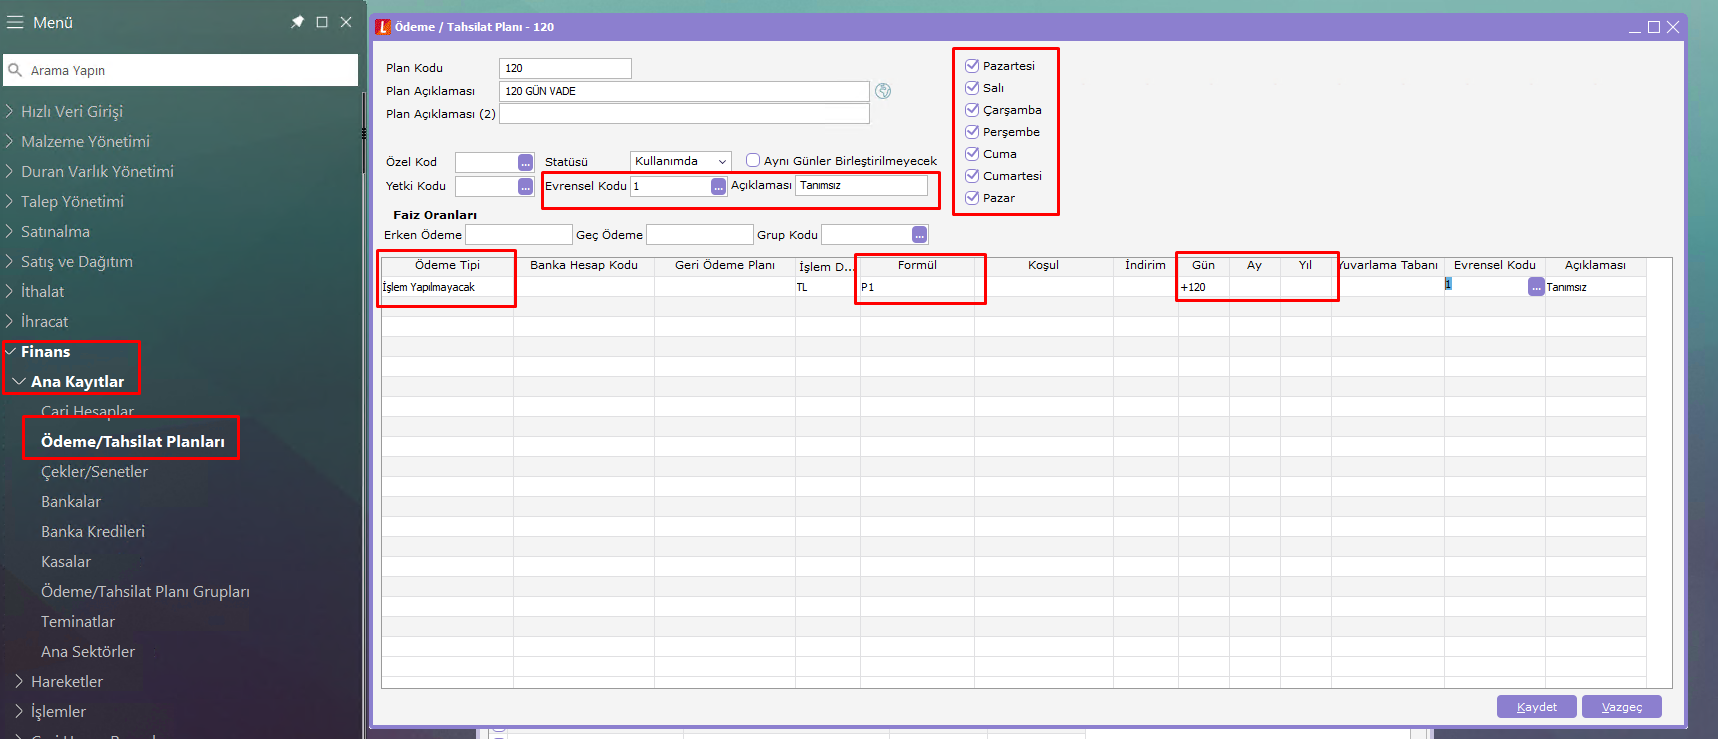1718x739 pixels.
Task: Click the globe icon beside Plan Açıklaması
Action: click(x=883, y=91)
